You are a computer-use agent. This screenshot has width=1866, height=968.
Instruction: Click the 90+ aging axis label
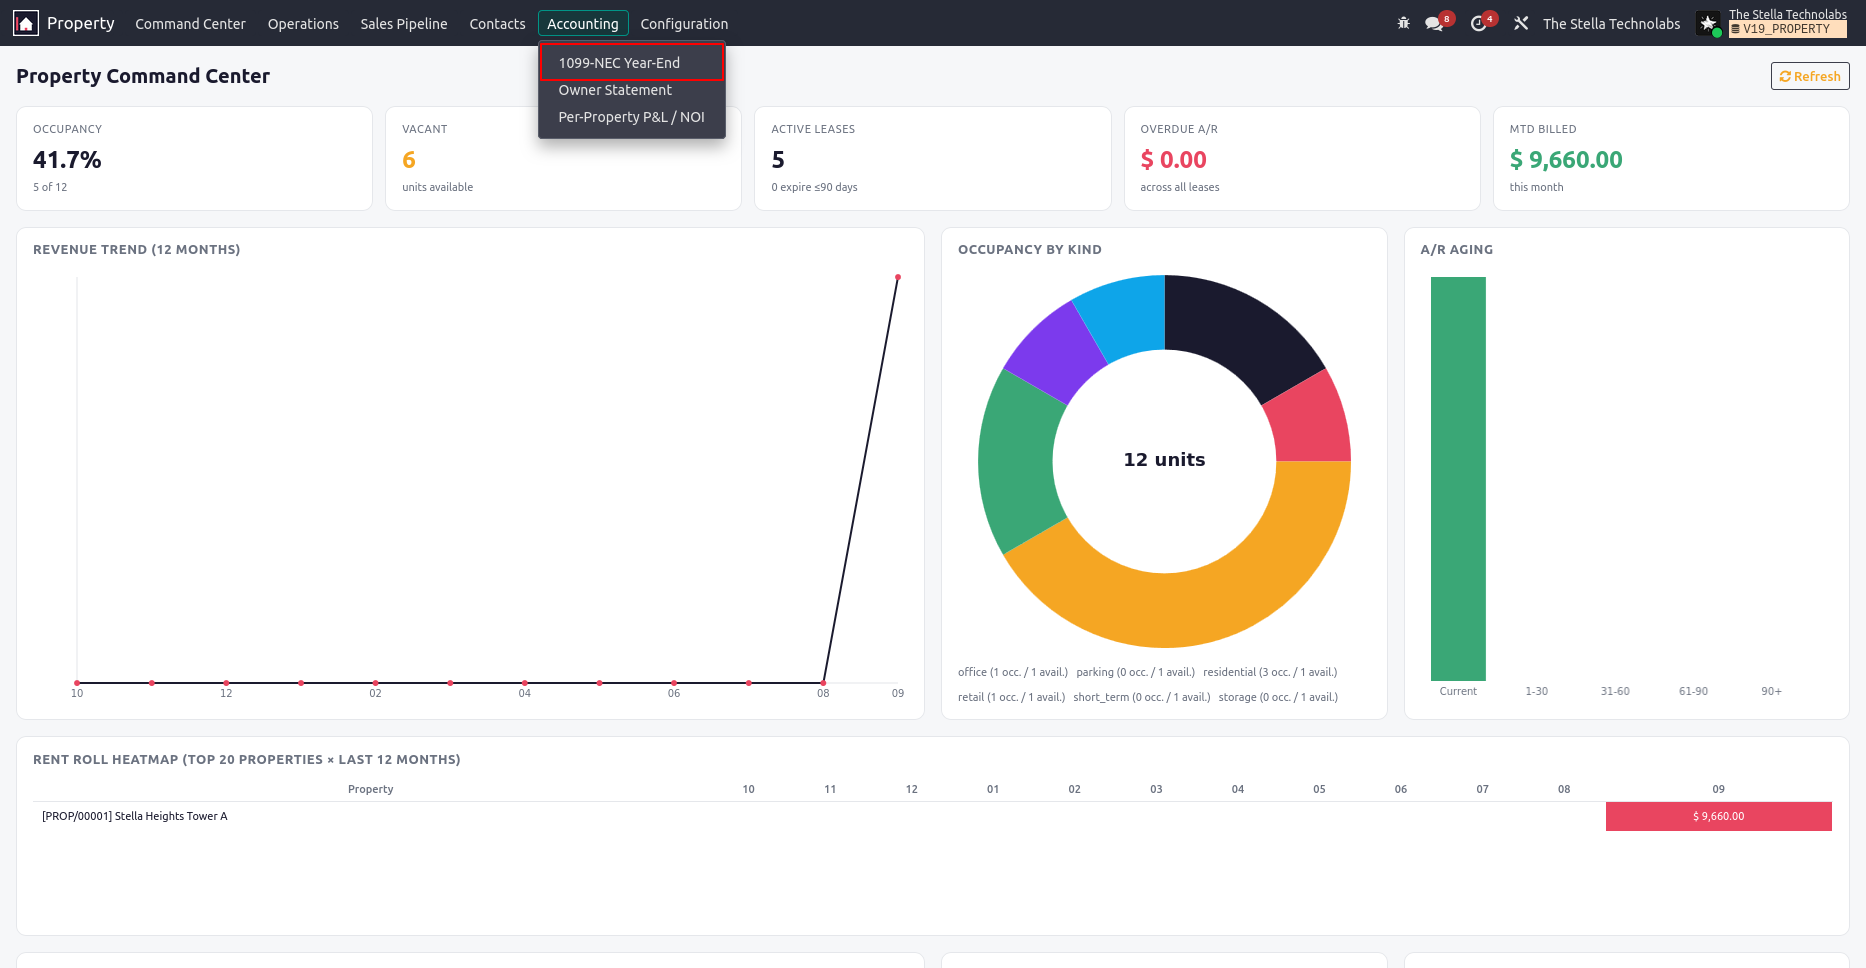coord(1771,691)
